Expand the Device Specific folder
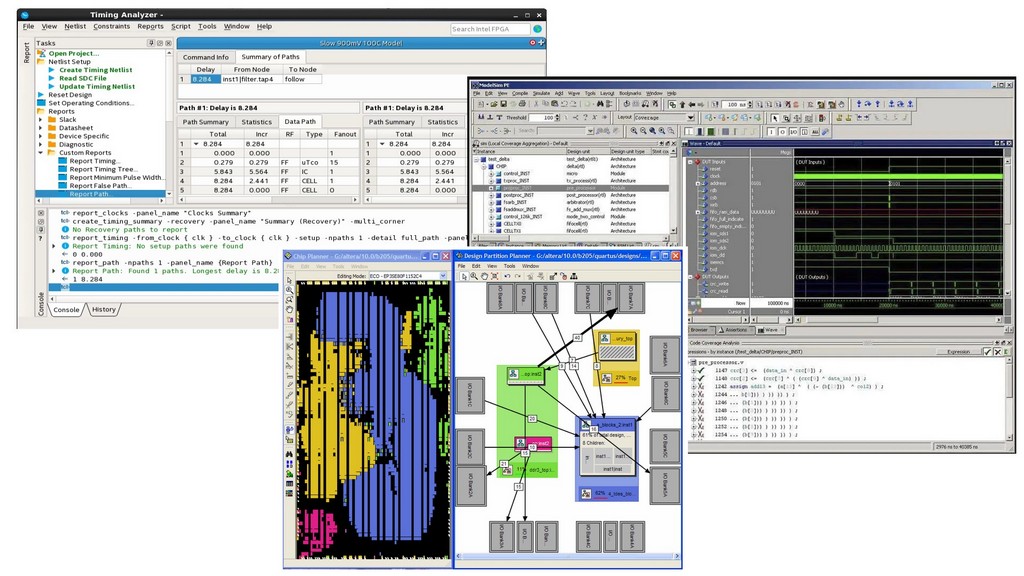Image resolution: width=1024 pixels, height=576 pixels. [40, 136]
